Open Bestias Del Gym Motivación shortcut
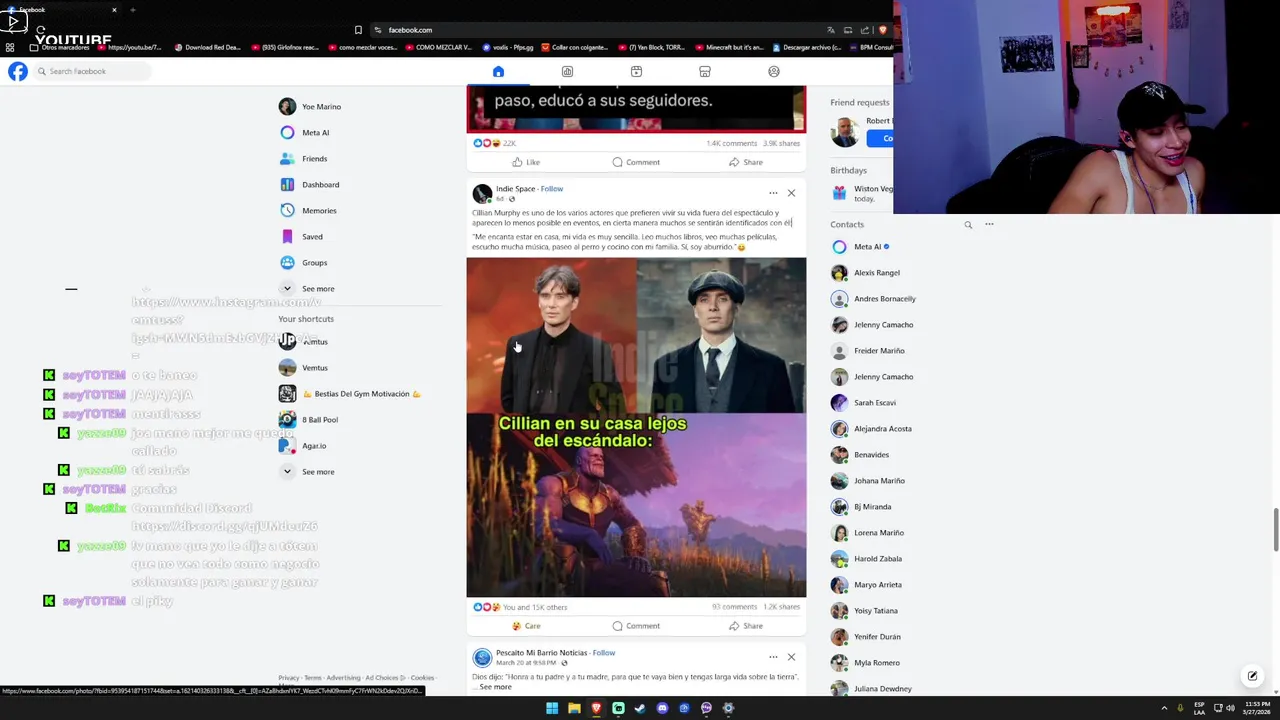1280x720 pixels. point(360,393)
